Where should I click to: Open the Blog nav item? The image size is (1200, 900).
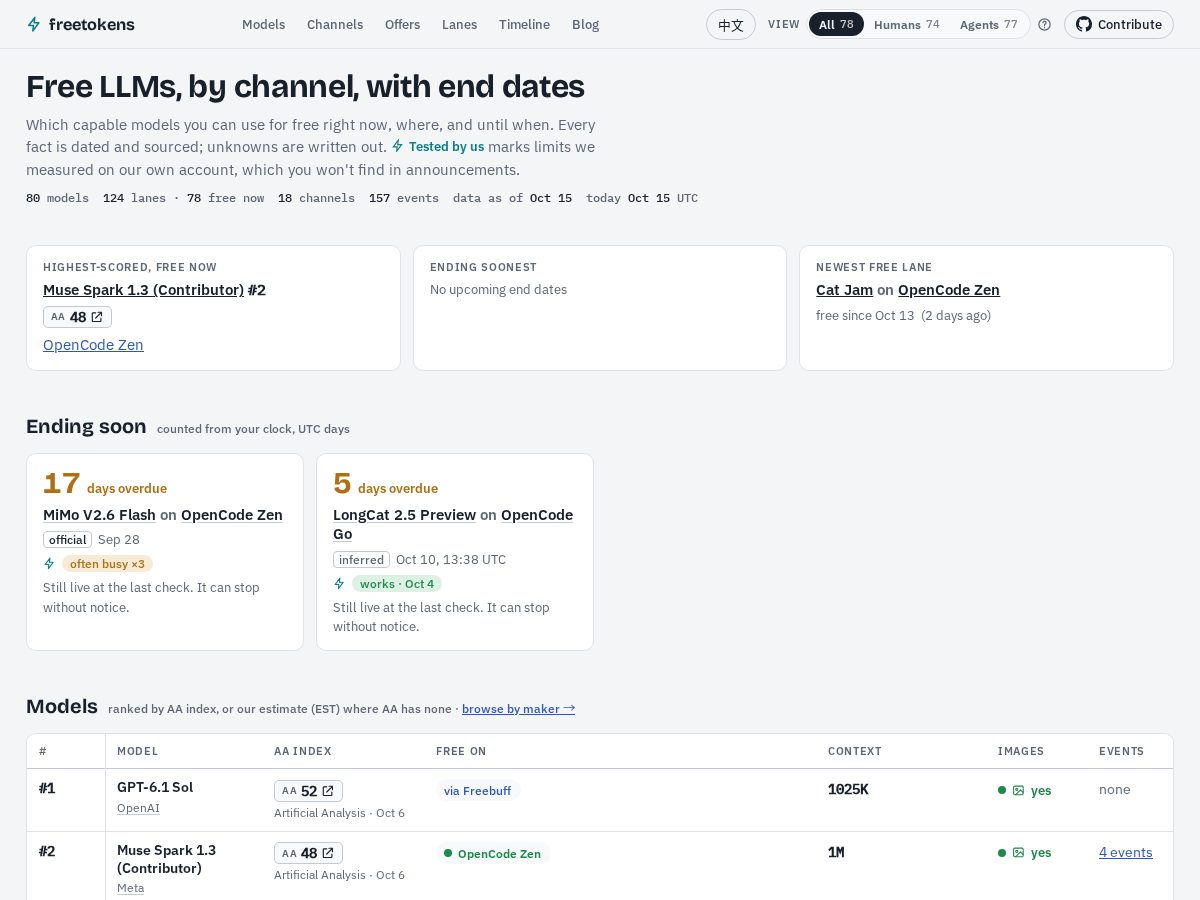pos(585,24)
